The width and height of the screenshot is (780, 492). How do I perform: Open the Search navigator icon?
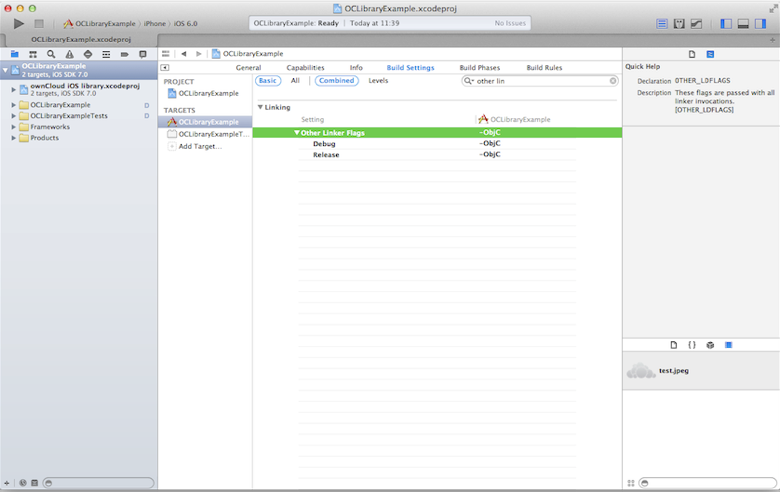(x=52, y=54)
